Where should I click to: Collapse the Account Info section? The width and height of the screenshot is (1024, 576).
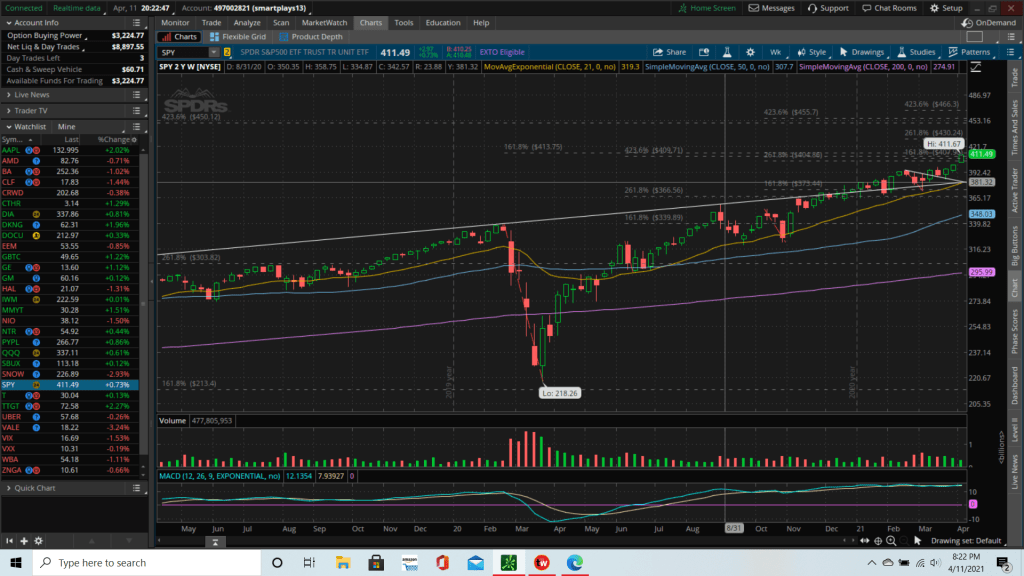tap(9, 22)
